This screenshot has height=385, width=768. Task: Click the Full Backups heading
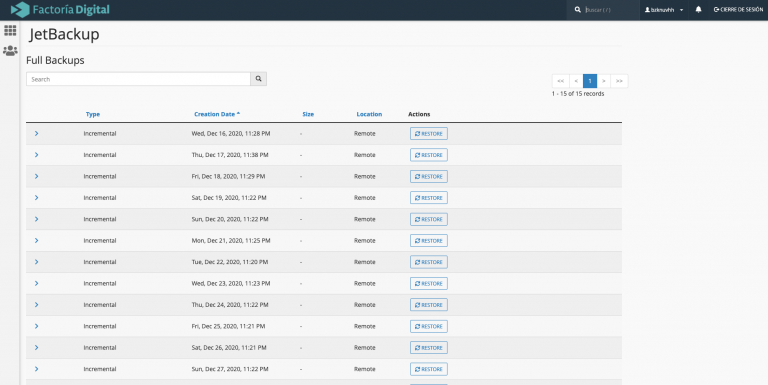(x=55, y=60)
